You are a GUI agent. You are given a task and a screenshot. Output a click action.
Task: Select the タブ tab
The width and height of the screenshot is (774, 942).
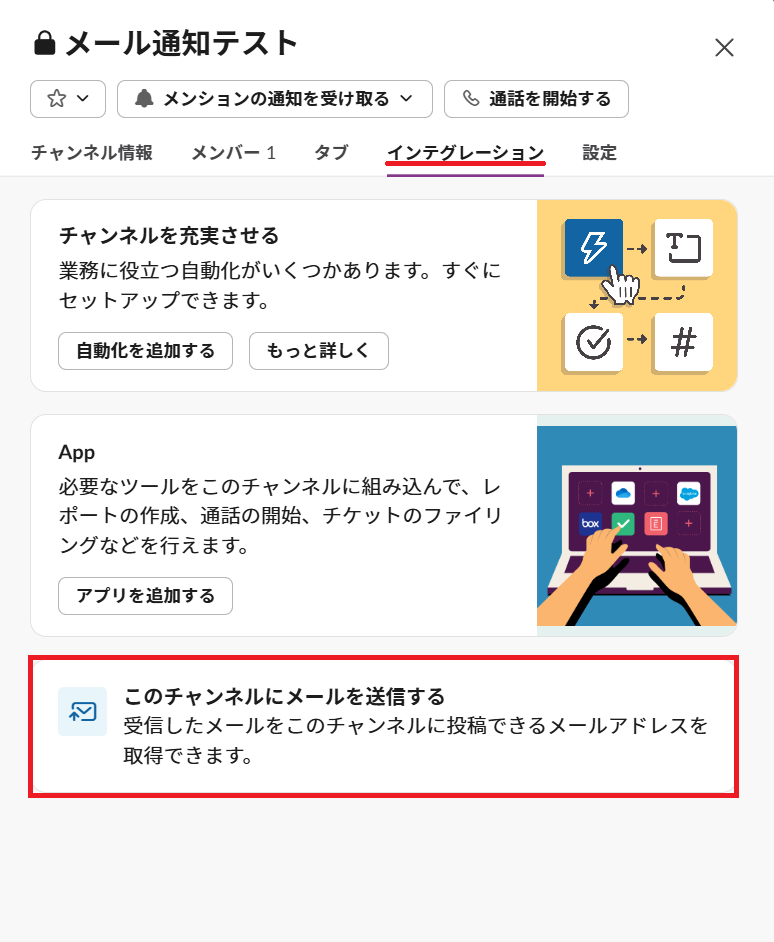[x=331, y=153]
